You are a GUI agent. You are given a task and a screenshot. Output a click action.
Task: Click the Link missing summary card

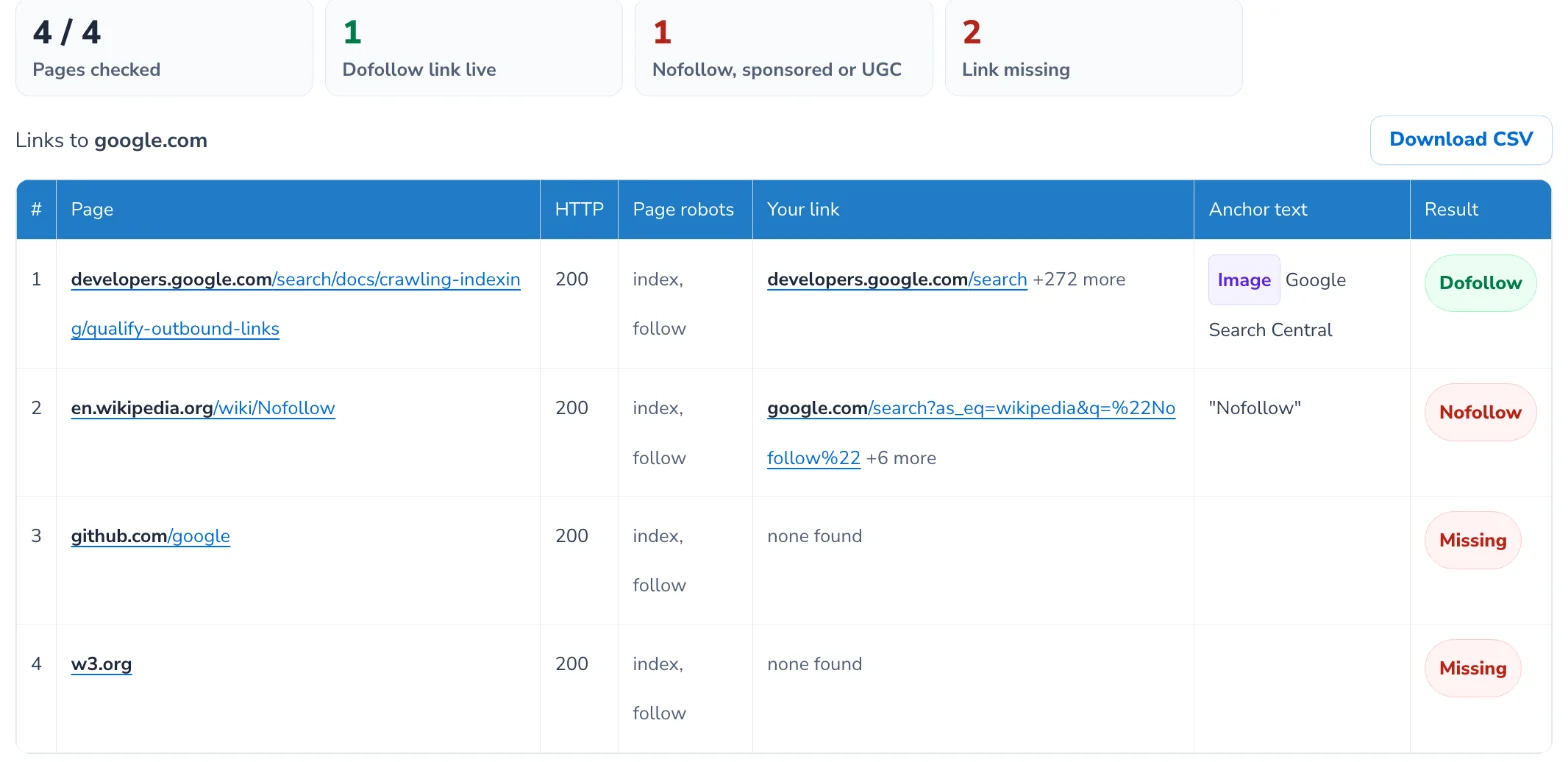pyautogui.click(x=1094, y=48)
